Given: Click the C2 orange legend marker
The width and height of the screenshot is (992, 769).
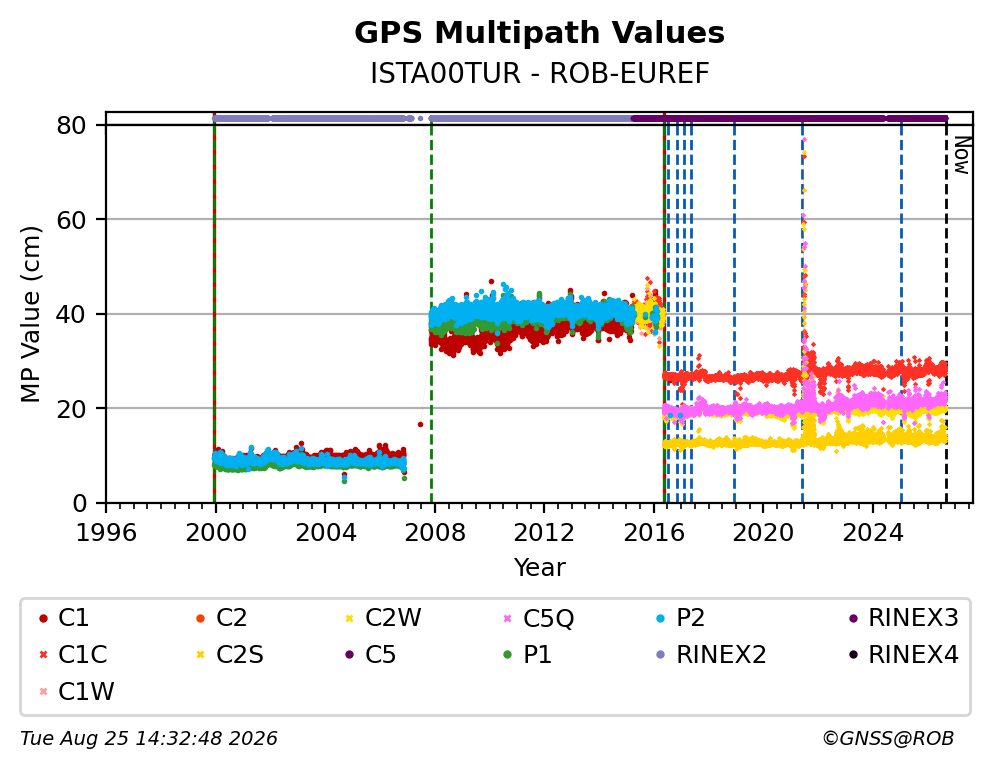Looking at the screenshot, I should coord(201,618).
